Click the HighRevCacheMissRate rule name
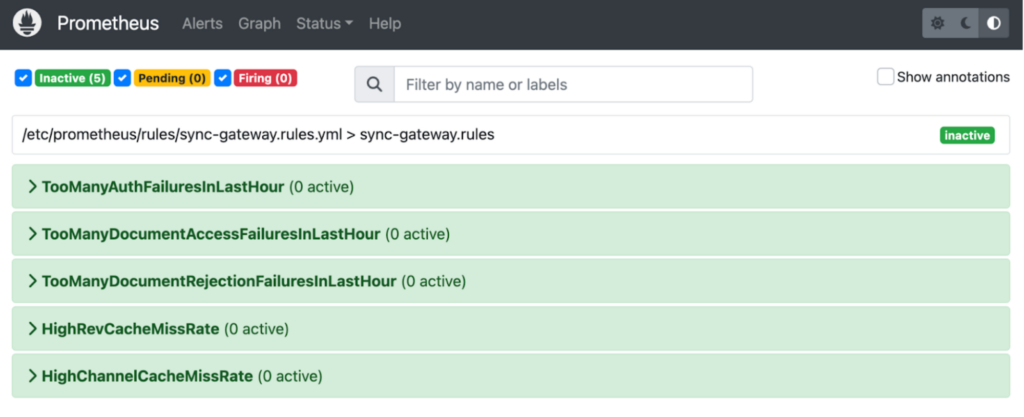The width and height of the screenshot is (1024, 417). pyautogui.click(x=131, y=329)
